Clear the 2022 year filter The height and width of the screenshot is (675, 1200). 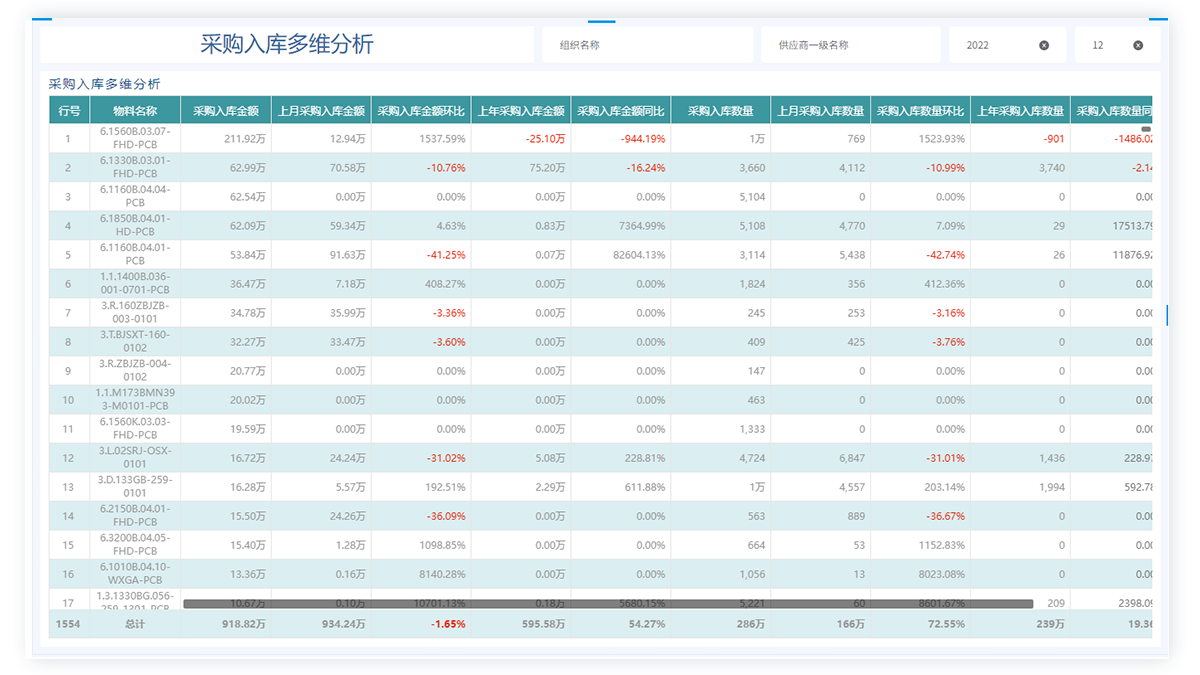pos(1044,45)
